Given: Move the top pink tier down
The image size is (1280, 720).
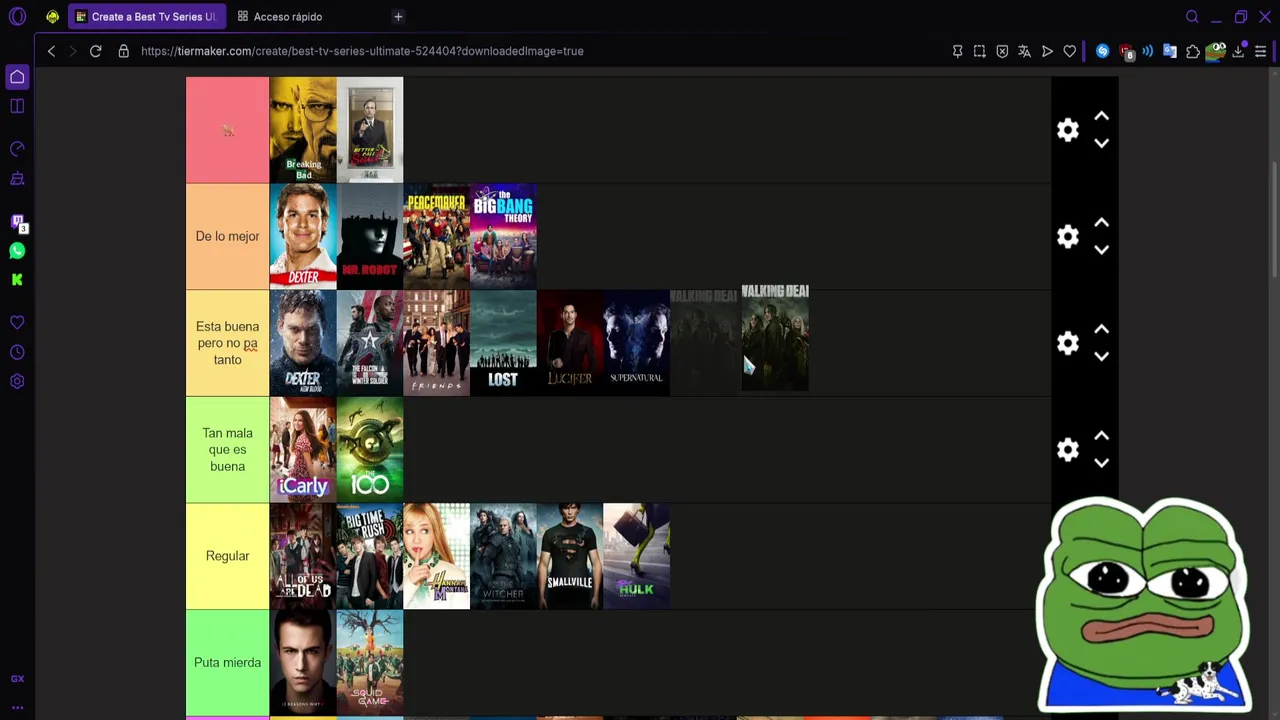Looking at the screenshot, I should point(1101,143).
